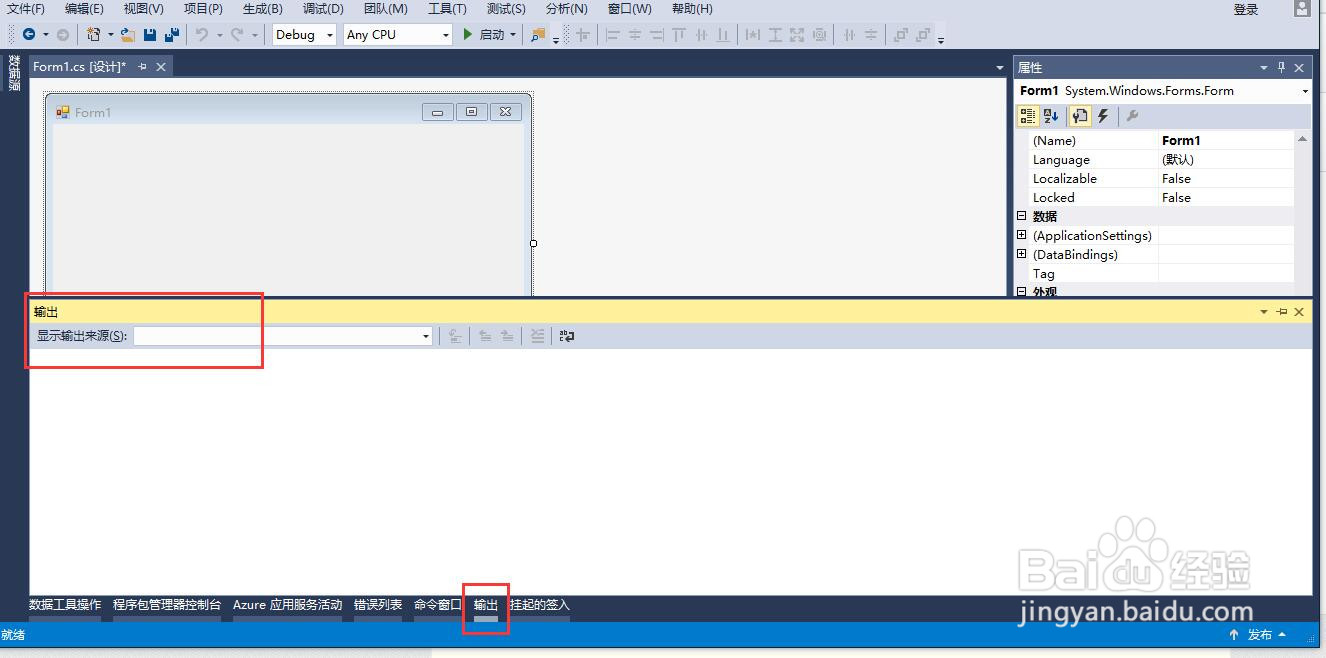Sort properties alphabetically
The width and height of the screenshot is (1326, 658).
point(1051,116)
